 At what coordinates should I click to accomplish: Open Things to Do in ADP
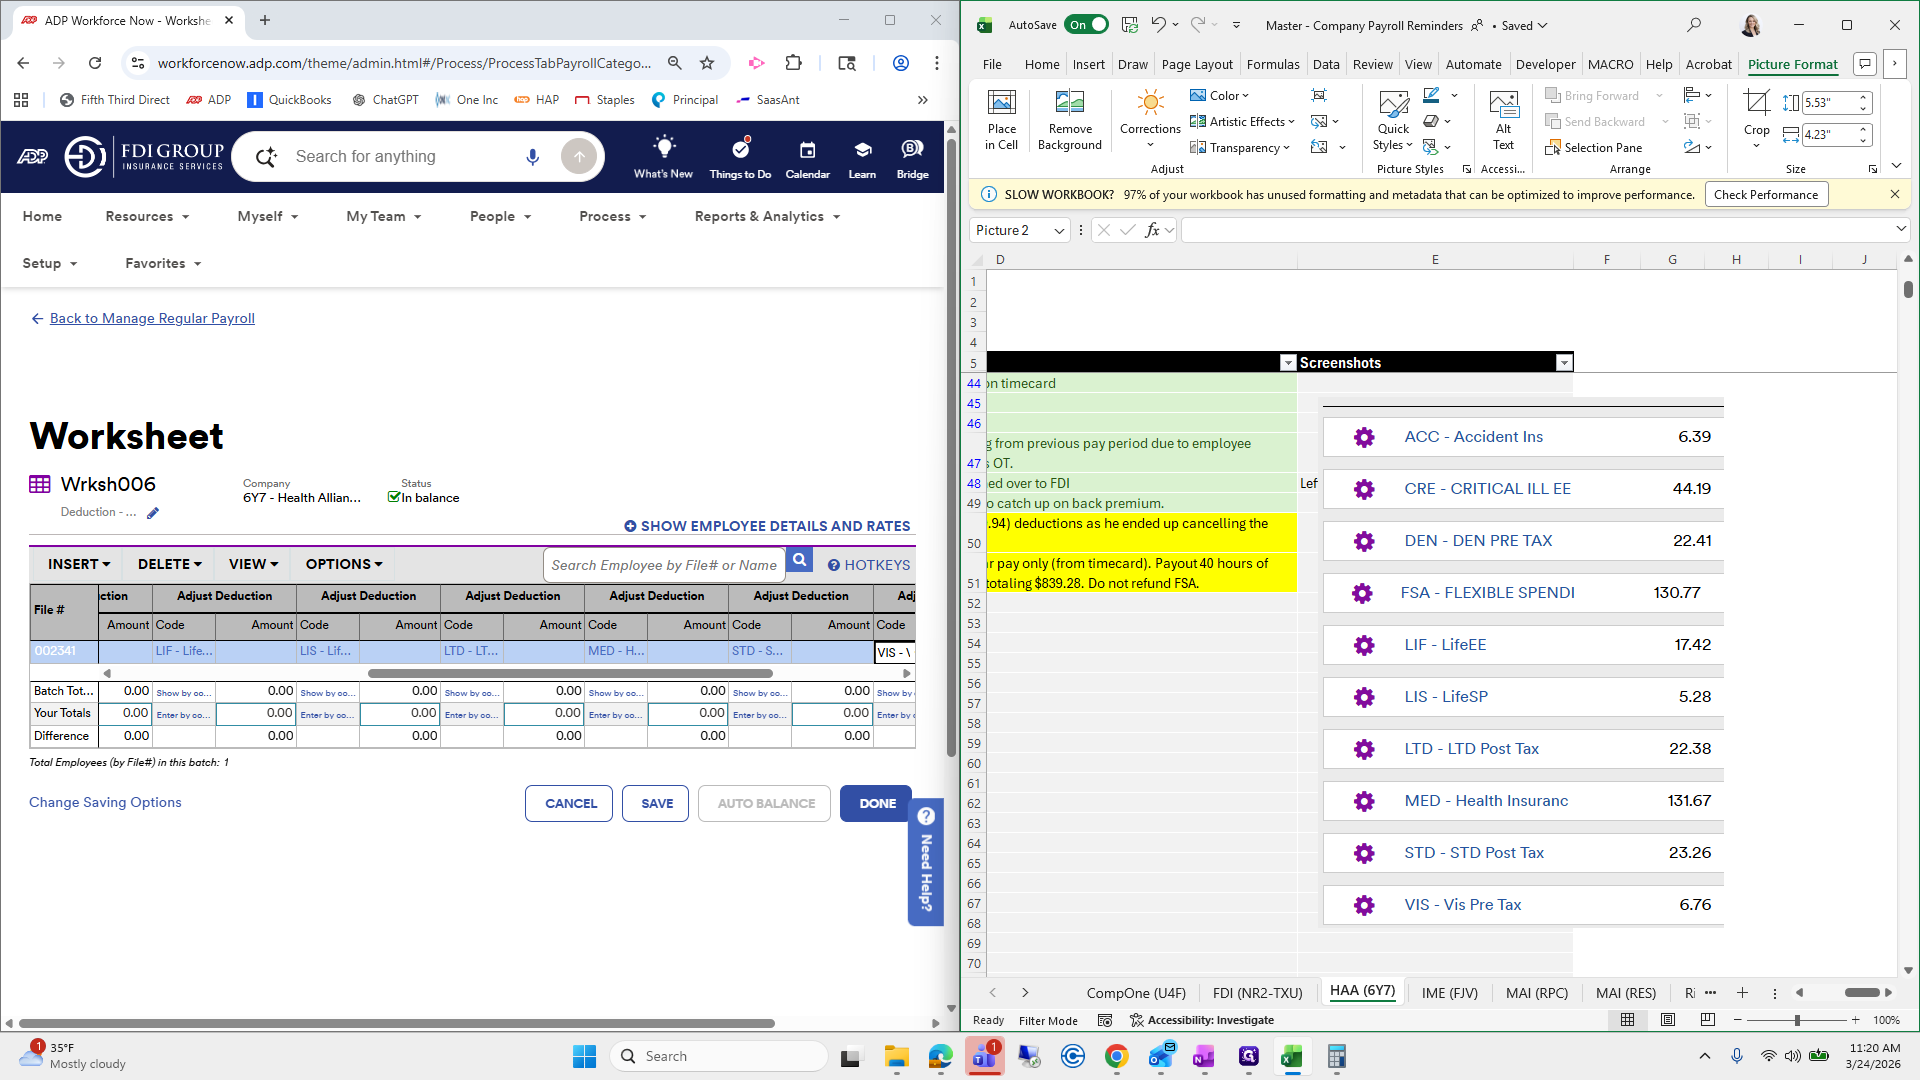pos(740,150)
